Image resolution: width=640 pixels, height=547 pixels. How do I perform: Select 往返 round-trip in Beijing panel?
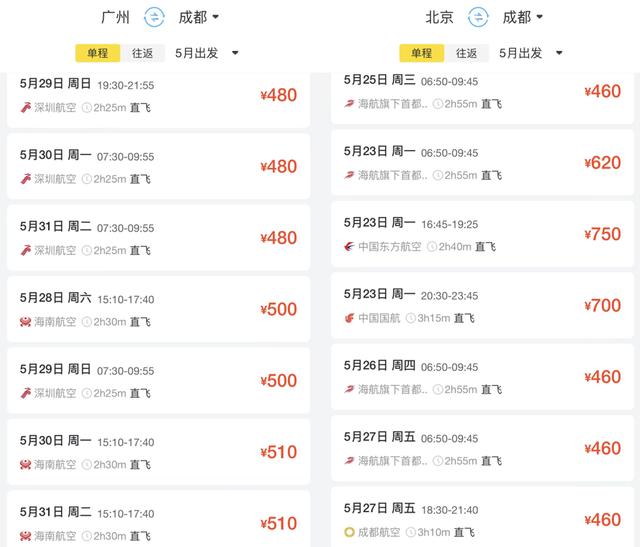[468, 53]
